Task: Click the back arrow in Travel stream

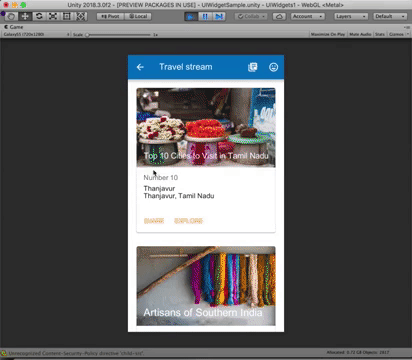Action: (140, 67)
